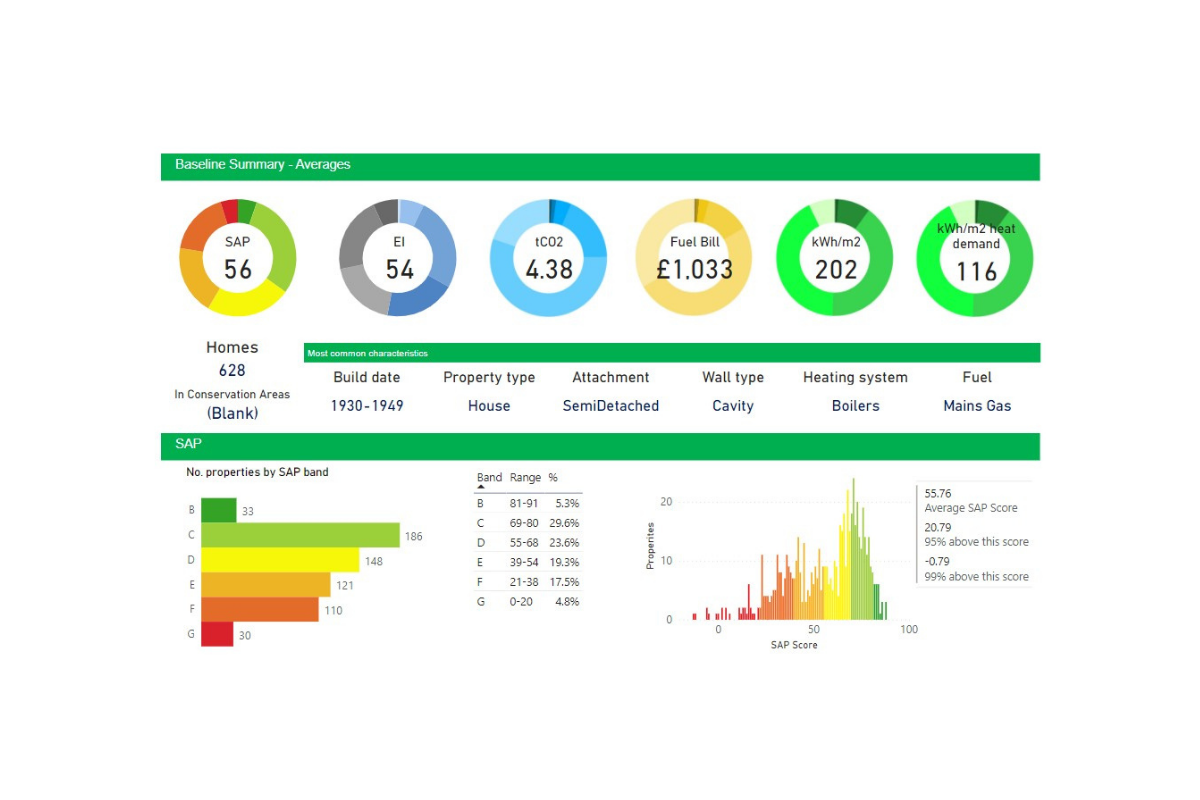Click the Range column header

pyautogui.click(x=525, y=478)
